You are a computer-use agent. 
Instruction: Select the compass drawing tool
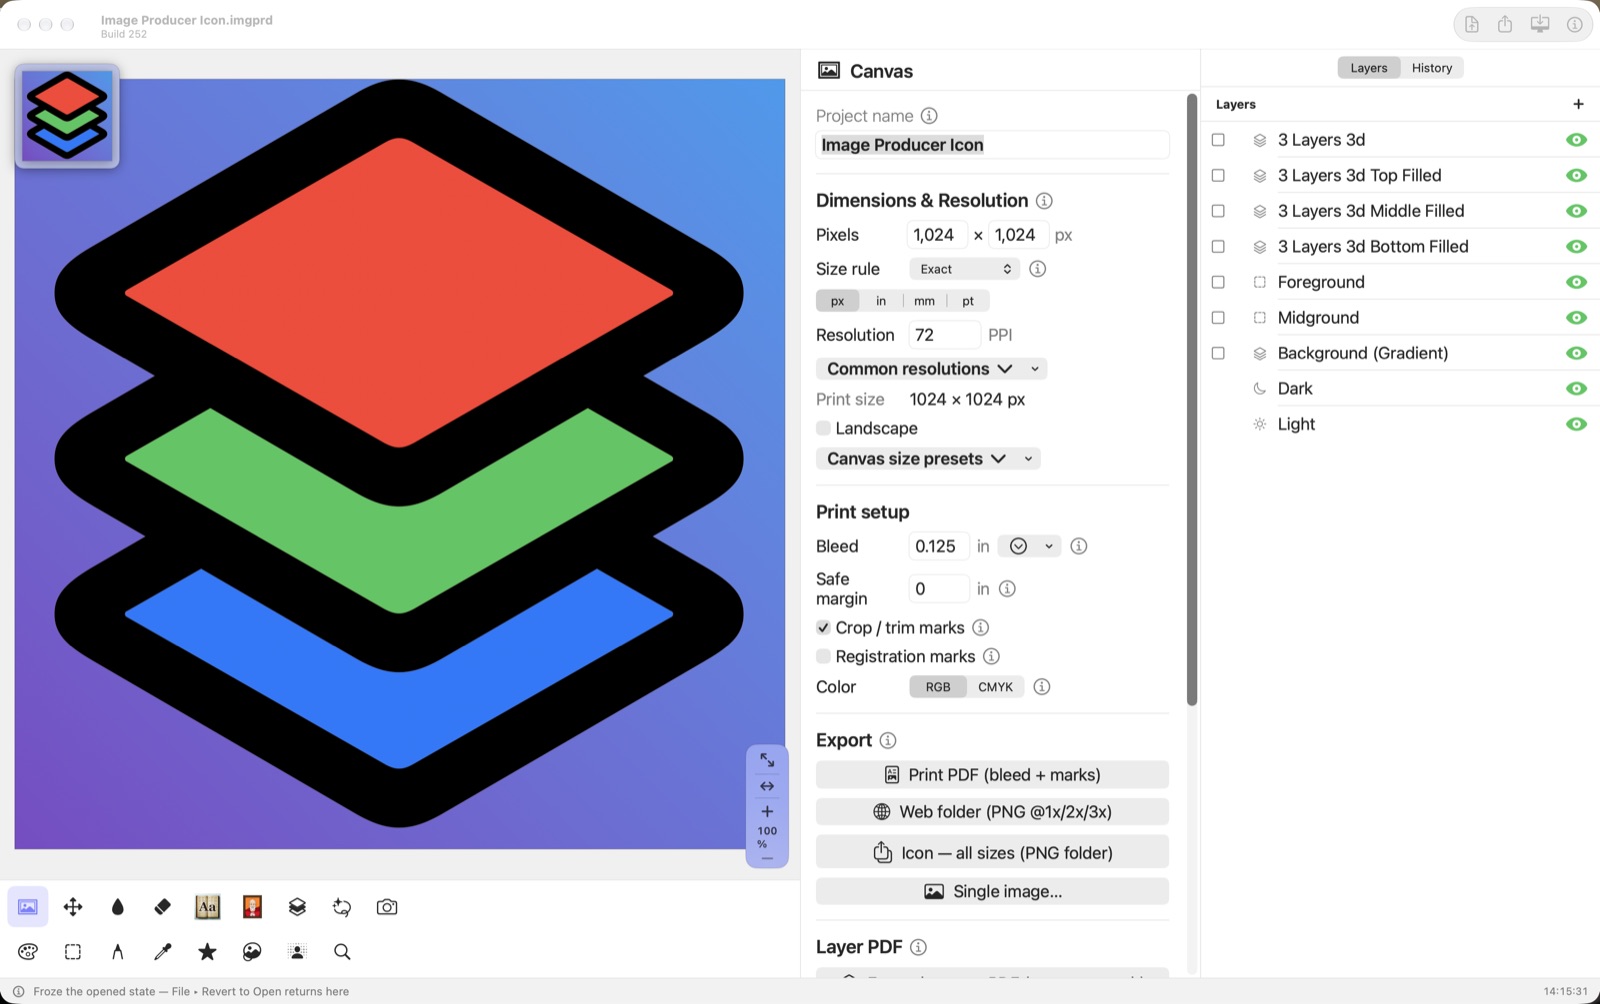(118, 952)
